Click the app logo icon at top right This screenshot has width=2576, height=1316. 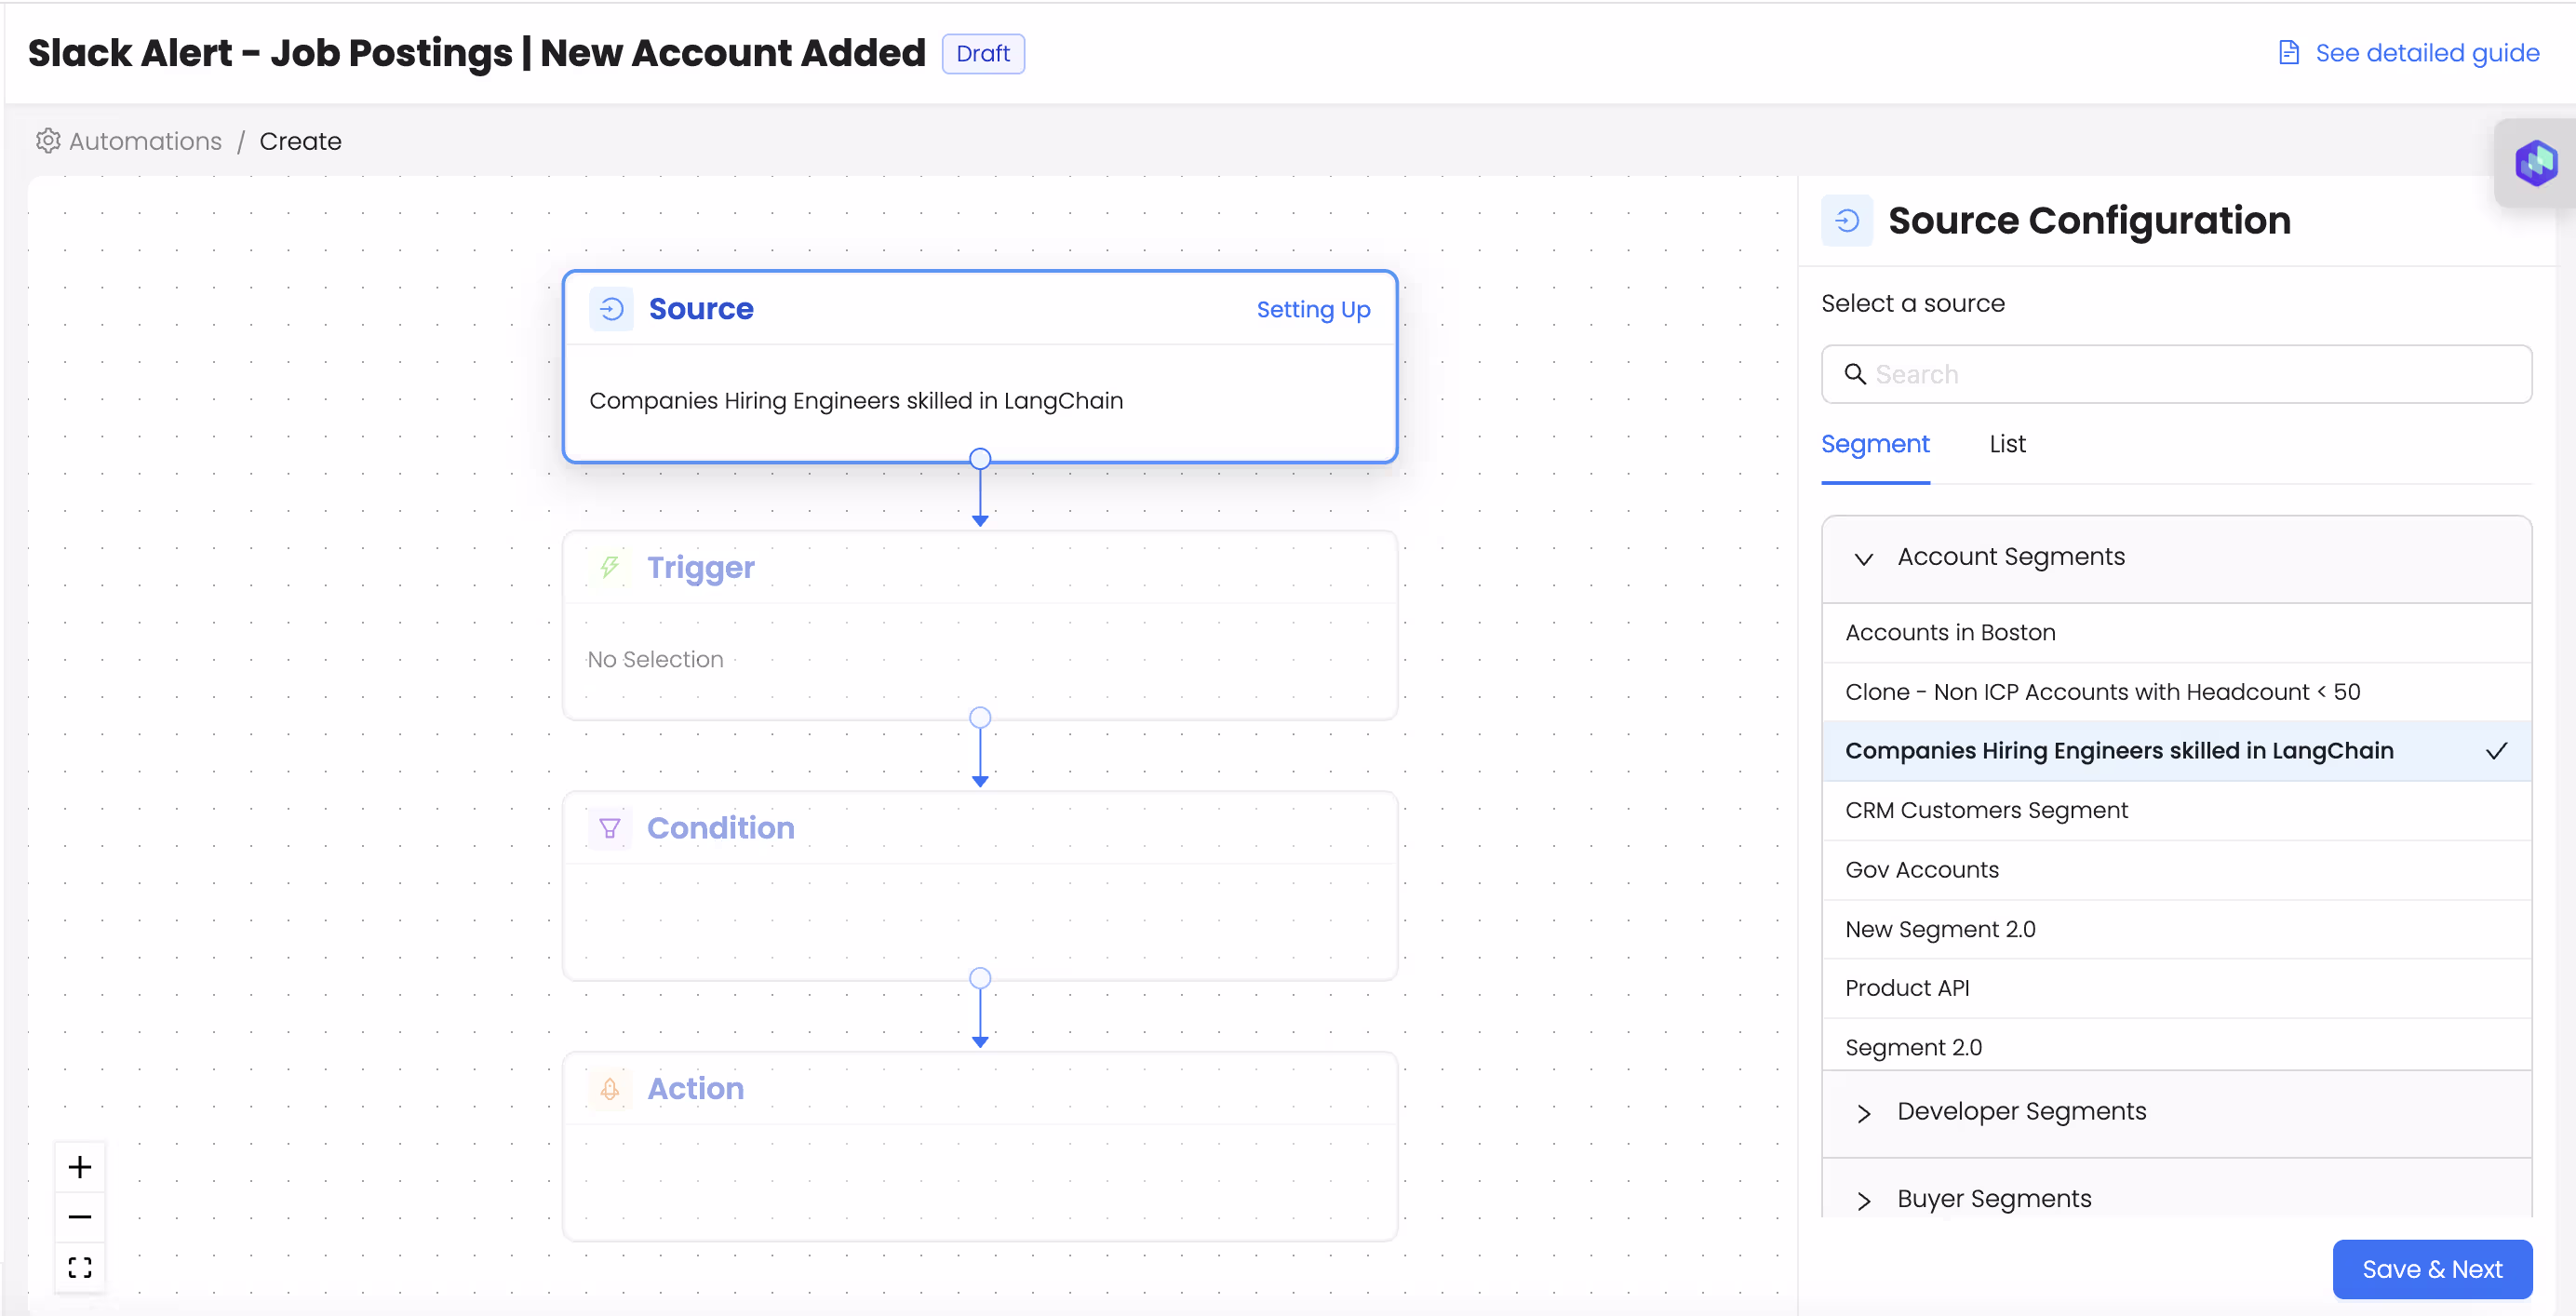[x=2536, y=162]
